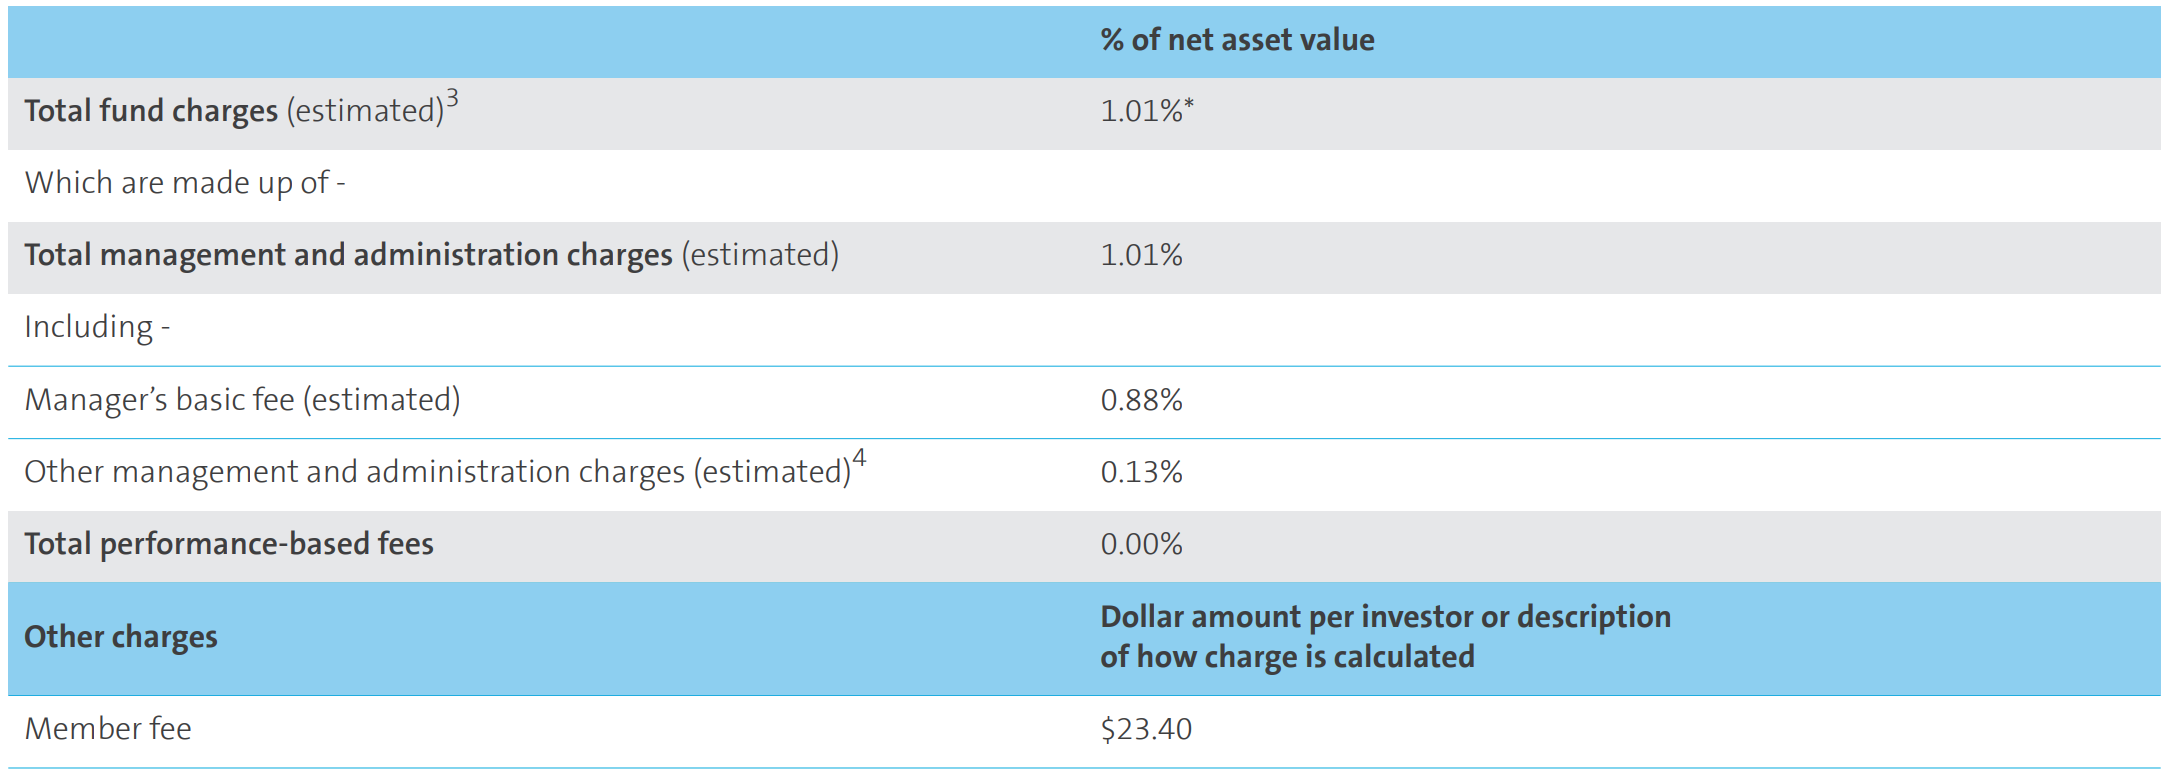Select the "Total management and administration charges" label
Screen dimensions: 2166x778
348,255
